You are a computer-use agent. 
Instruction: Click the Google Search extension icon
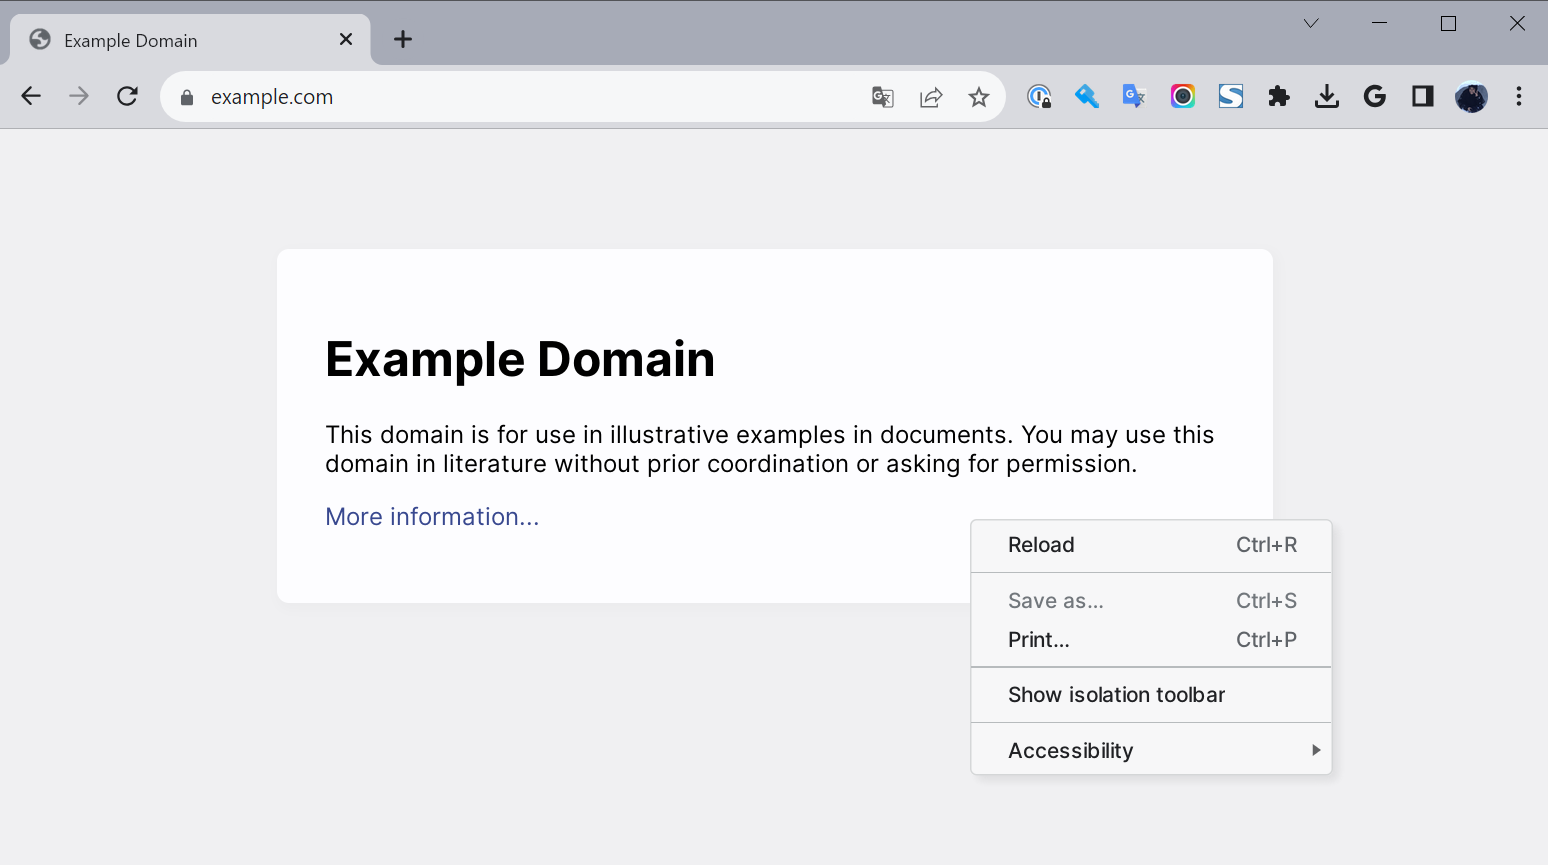(1374, 96)
